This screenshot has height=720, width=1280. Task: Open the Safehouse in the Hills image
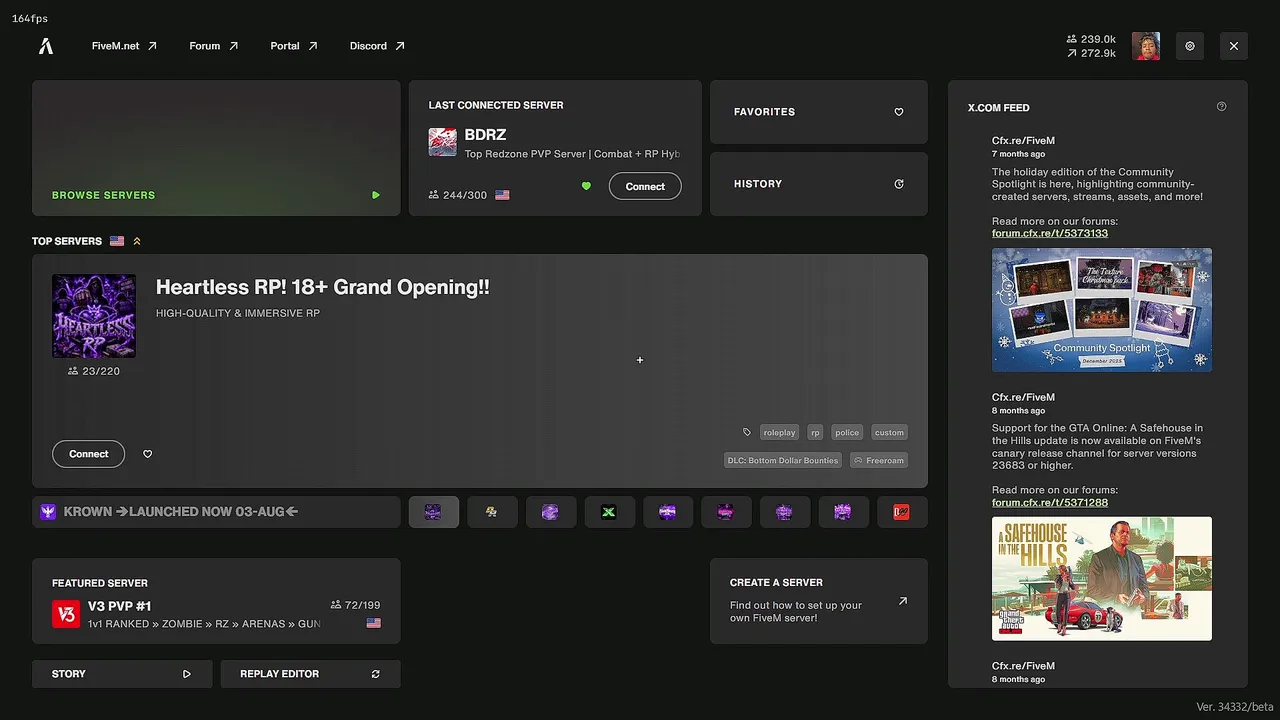click(x=1102, y=579)
